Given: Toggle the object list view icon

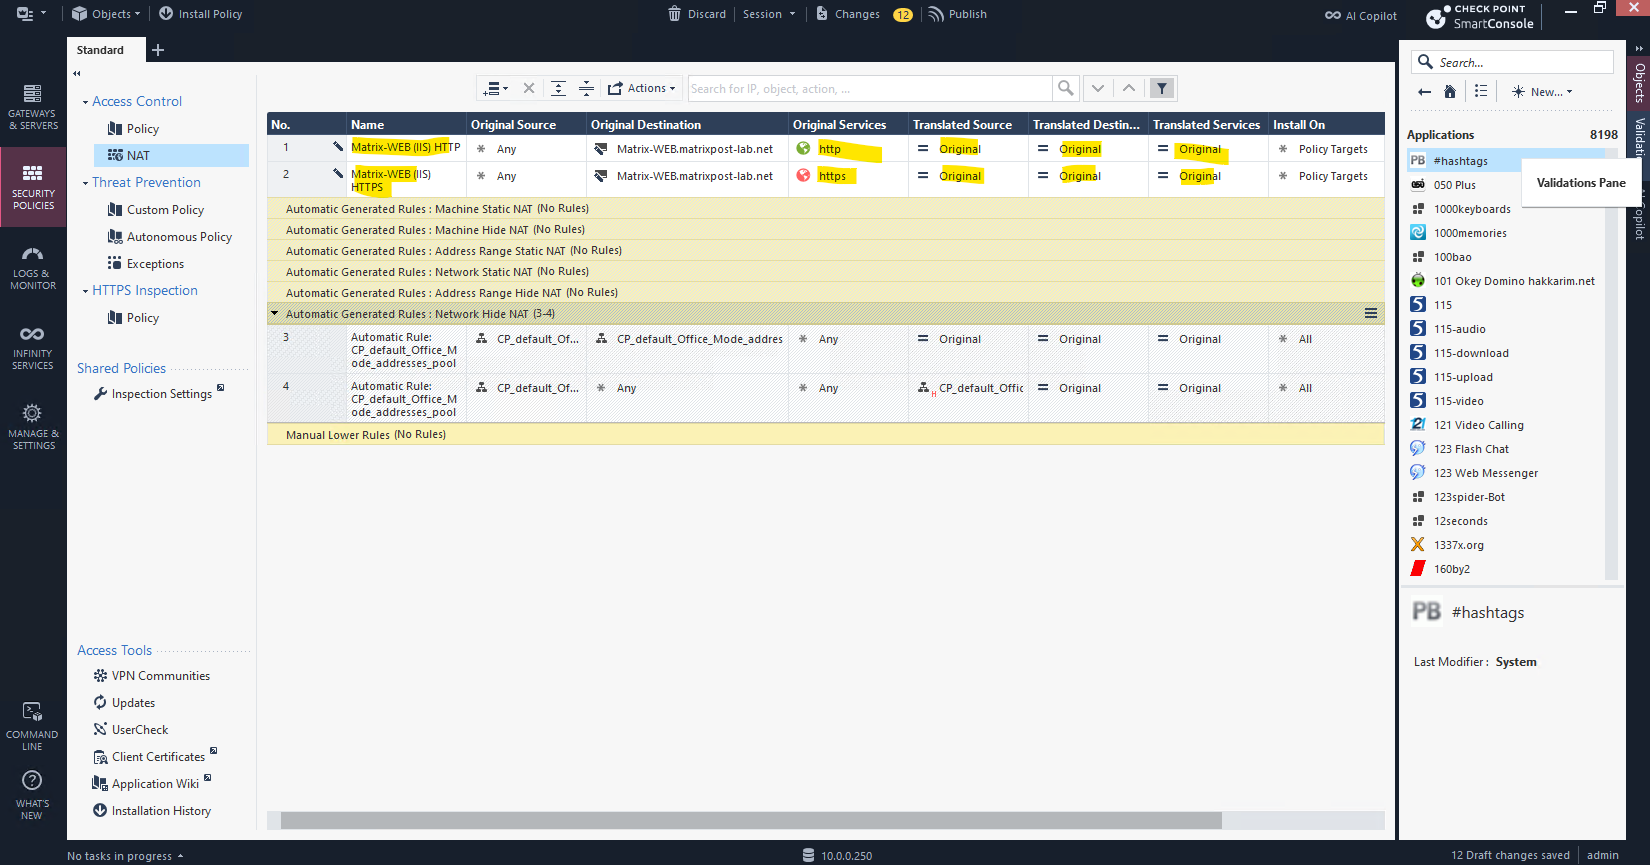Looking at the screenshot, I should click(x=1481, y=91).
